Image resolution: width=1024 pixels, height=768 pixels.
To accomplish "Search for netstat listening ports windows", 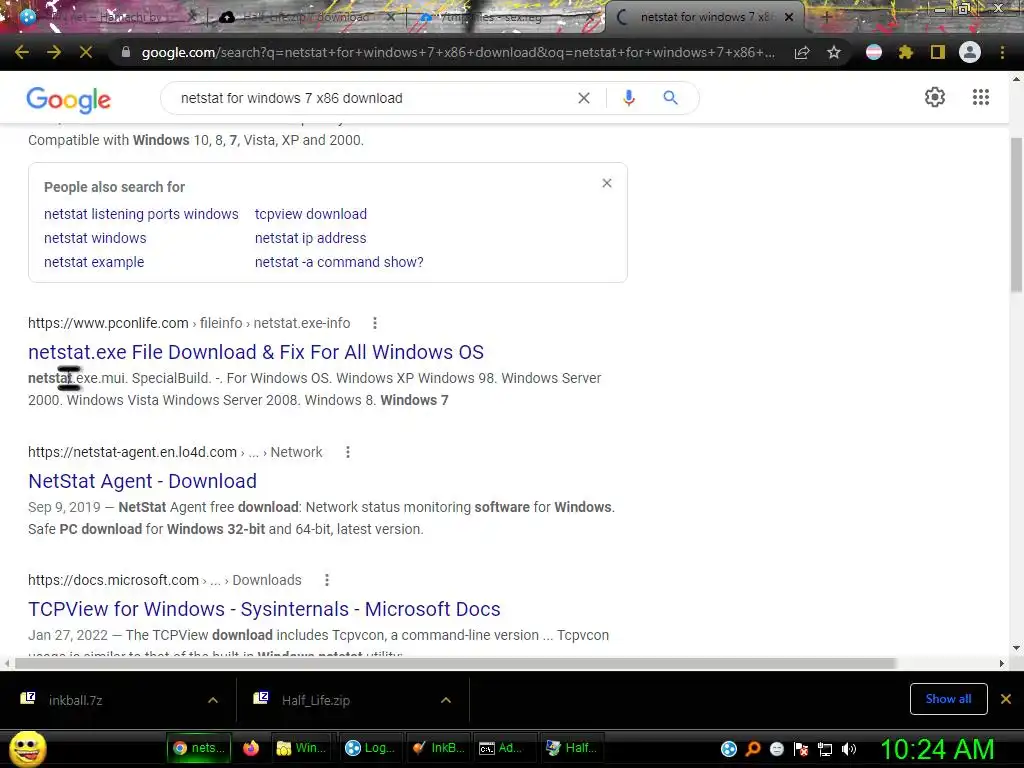I will 141,214.
